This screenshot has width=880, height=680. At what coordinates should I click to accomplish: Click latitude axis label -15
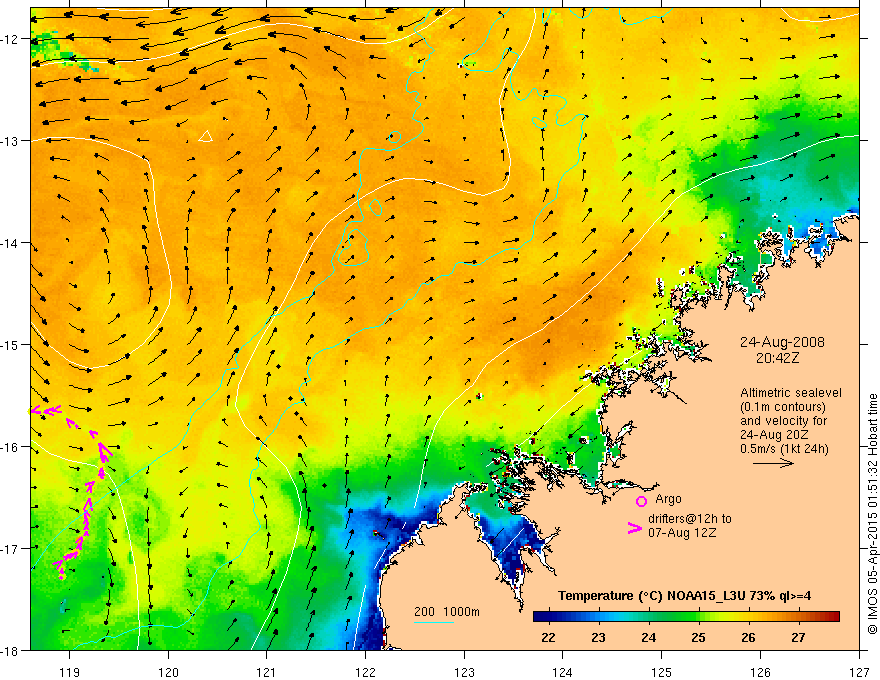(10, 344)
